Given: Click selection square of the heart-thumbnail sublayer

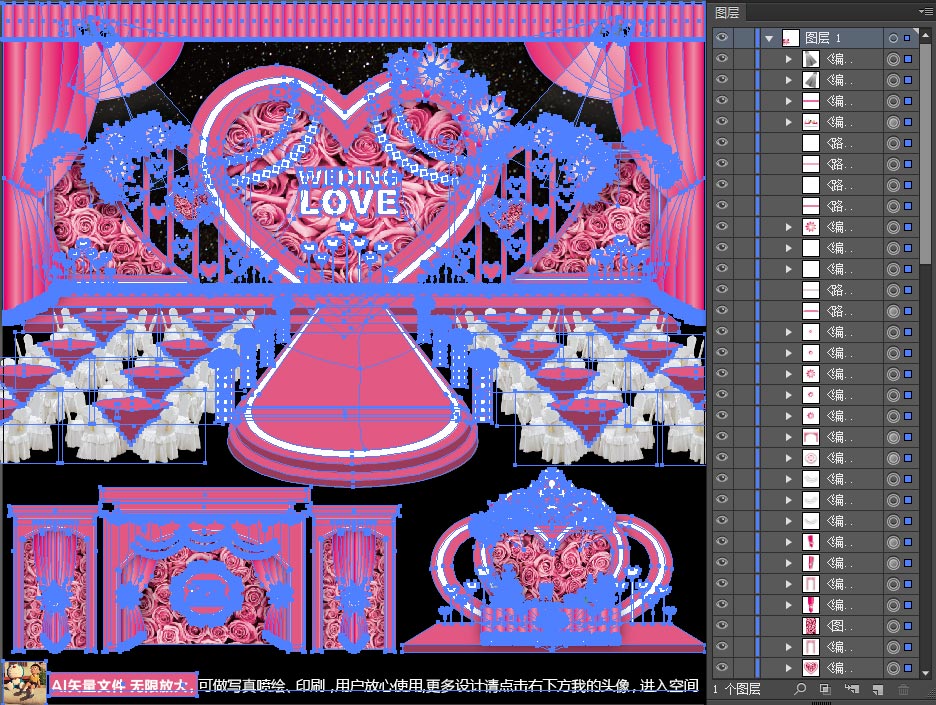Looking at the screenshot, I should [x=908, y=668].
